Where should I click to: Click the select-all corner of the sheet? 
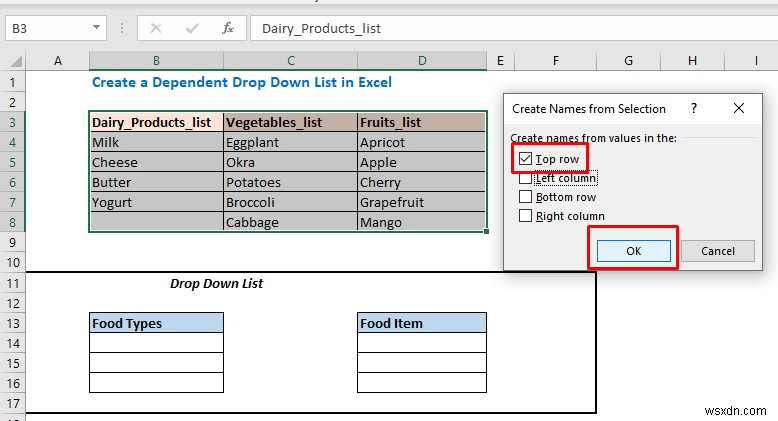point(13,62)
